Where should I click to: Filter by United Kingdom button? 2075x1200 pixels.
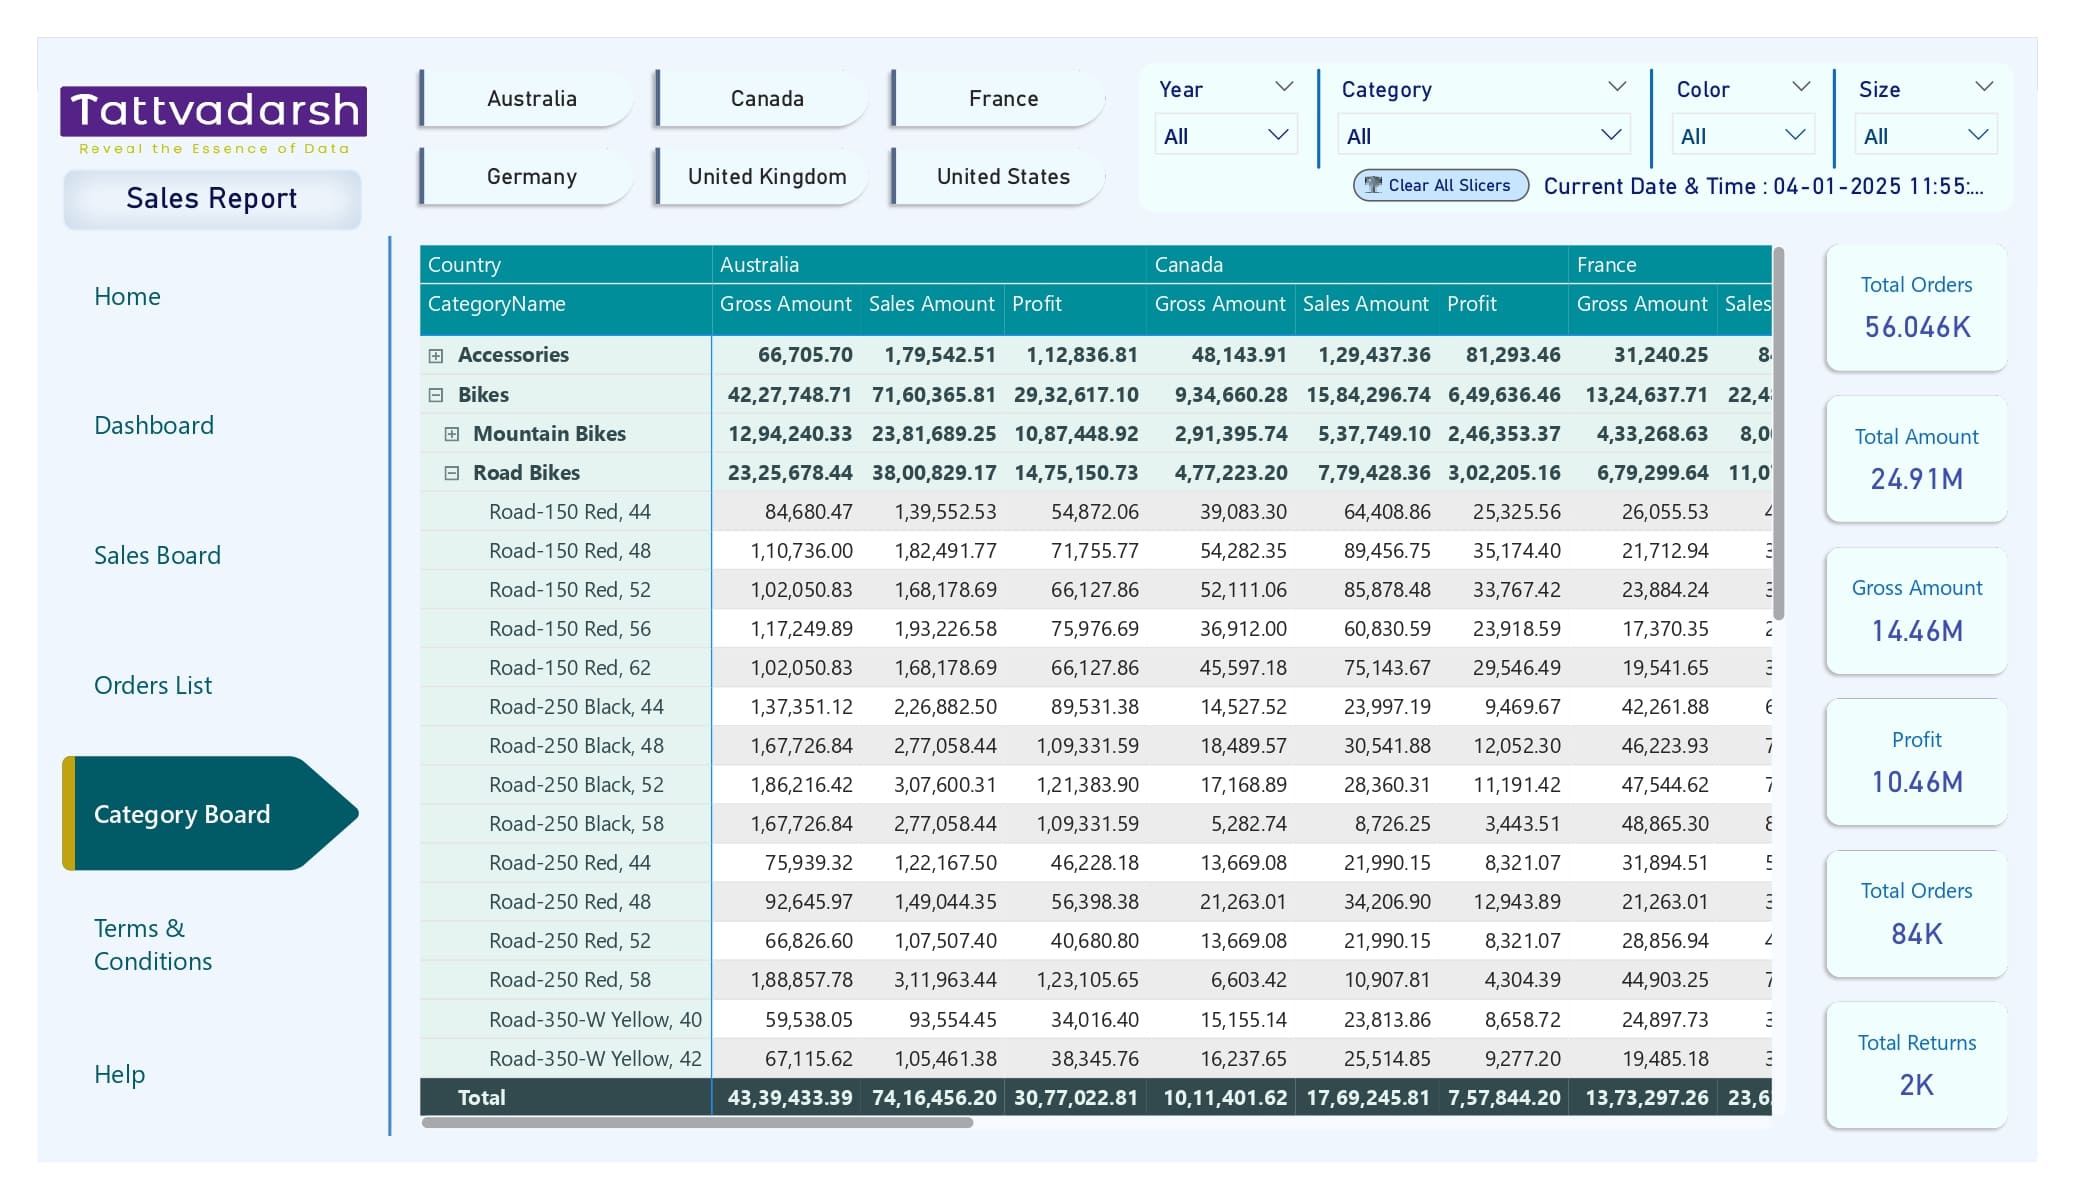(x=763, y=176)
